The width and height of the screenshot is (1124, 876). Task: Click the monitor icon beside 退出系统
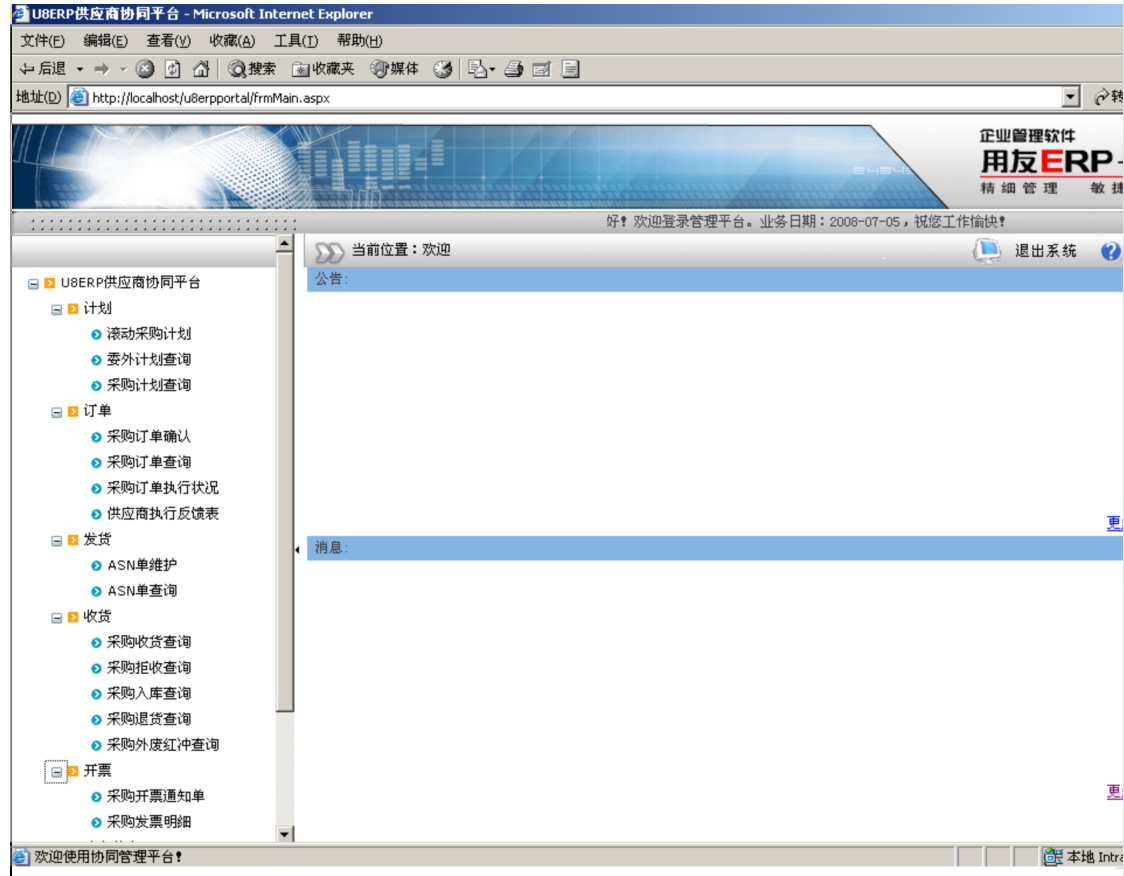point(987,250)
